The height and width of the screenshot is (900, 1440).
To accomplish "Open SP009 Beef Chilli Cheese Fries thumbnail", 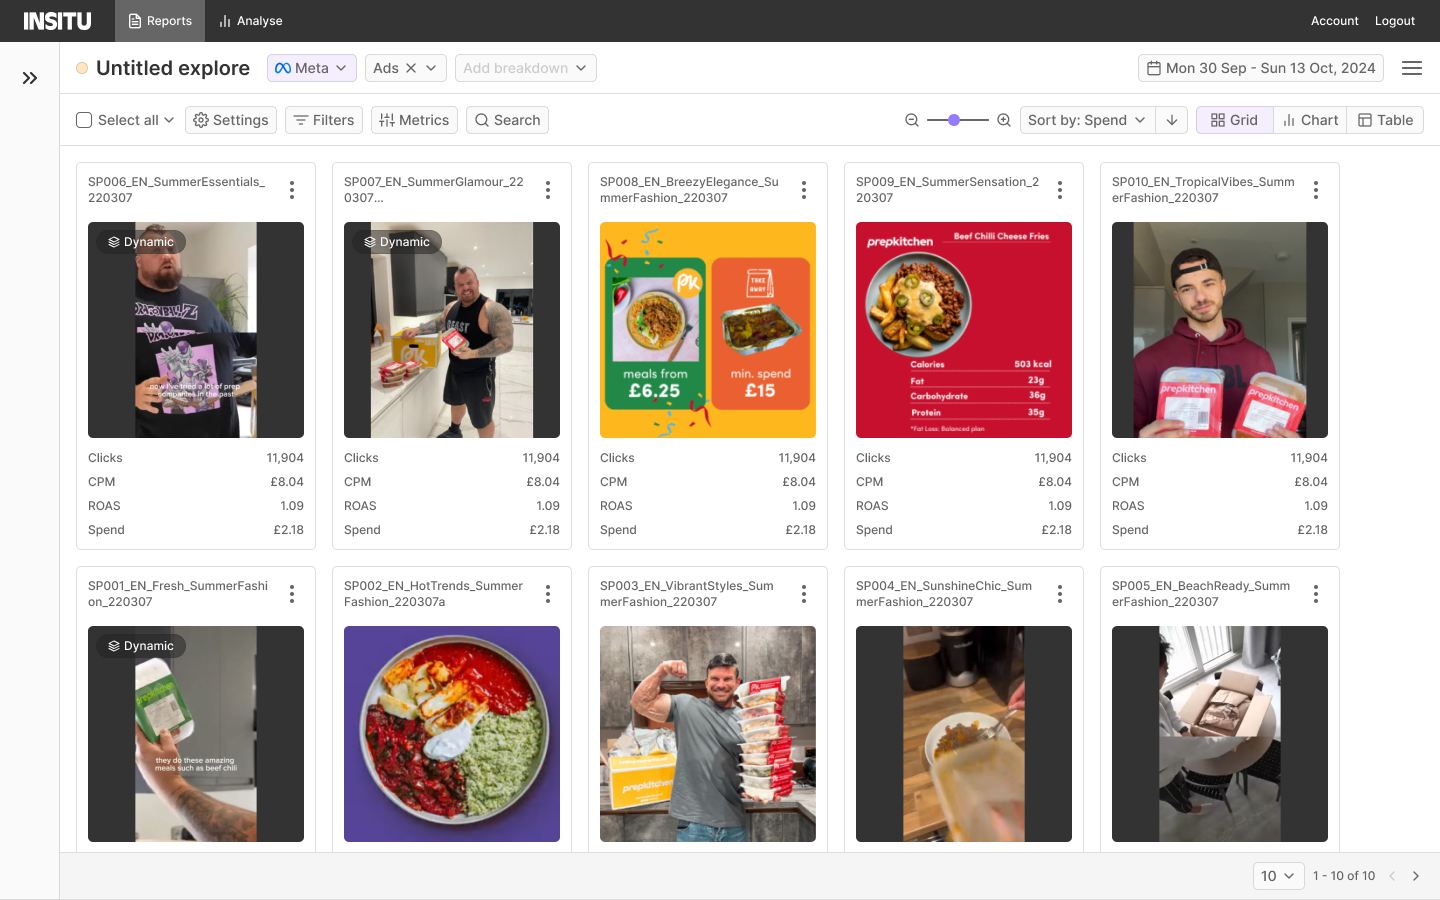I will (964, 330).
